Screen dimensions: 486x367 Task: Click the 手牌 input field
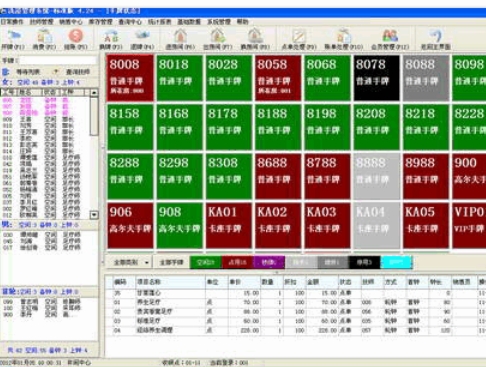point(58,60)
